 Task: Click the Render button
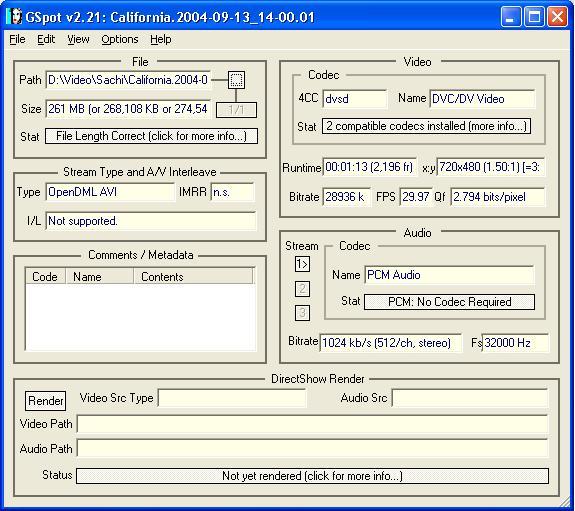click(45, 401)
